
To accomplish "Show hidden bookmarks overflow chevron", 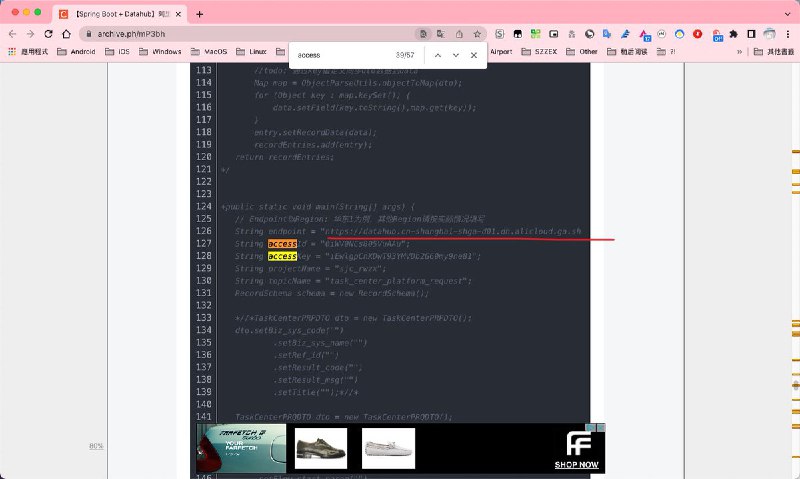I will 740,51.
